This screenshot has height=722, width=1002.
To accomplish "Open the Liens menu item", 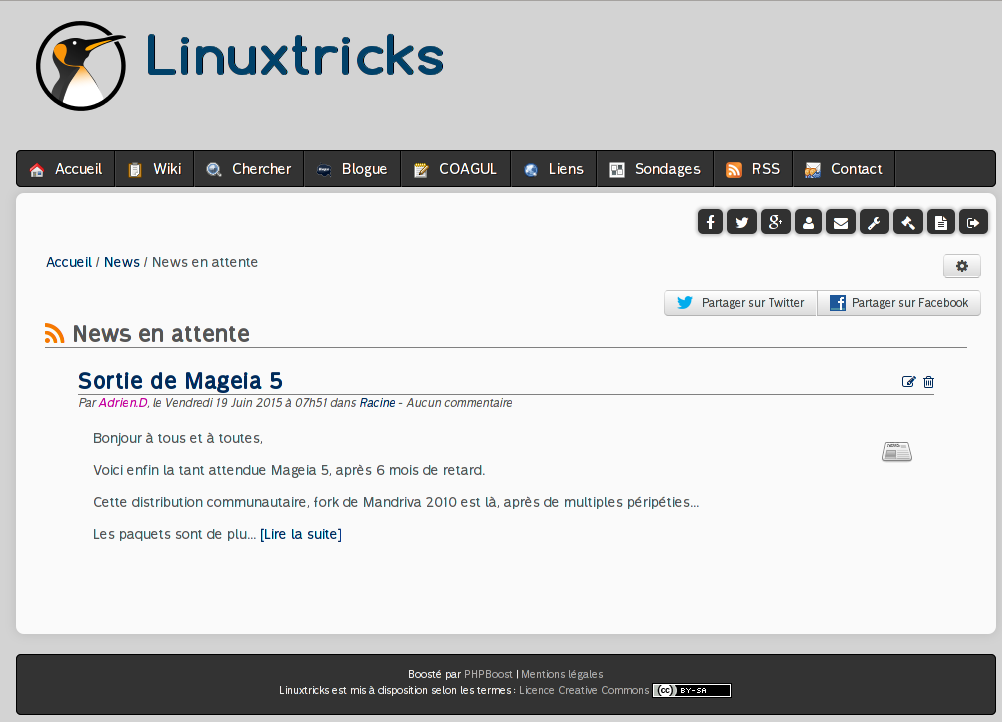I will click(x=554, y=169).
